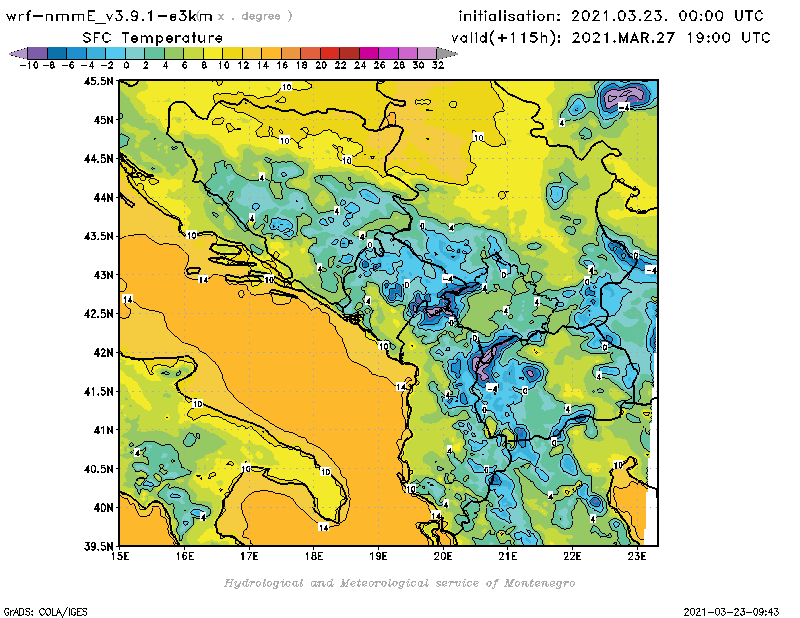This screenshot has width=800, height=618.
Task: Select the red swatch between 20 and 22
Action: click(330, 52)
